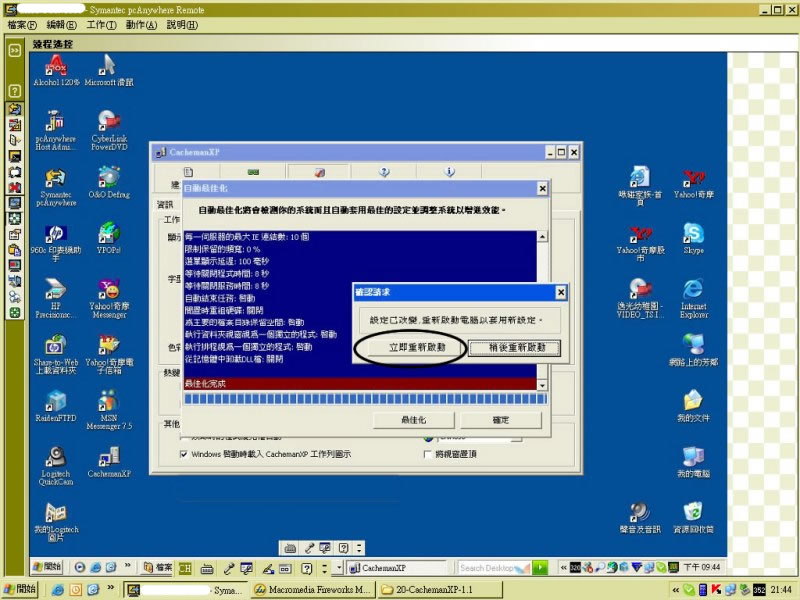Select the Yahoo!奇摩 Messenger desktop icon
This screenshot has height=600, width=800.
pos(109,298)
